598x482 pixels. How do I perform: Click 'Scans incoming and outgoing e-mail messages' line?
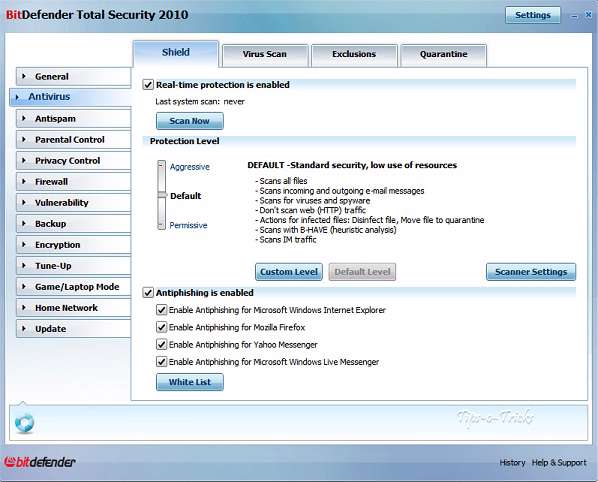[x=340, y=191]
